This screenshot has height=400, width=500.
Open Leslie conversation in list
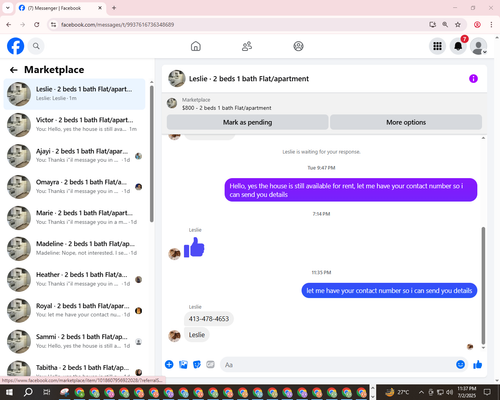tap(74, 94)
